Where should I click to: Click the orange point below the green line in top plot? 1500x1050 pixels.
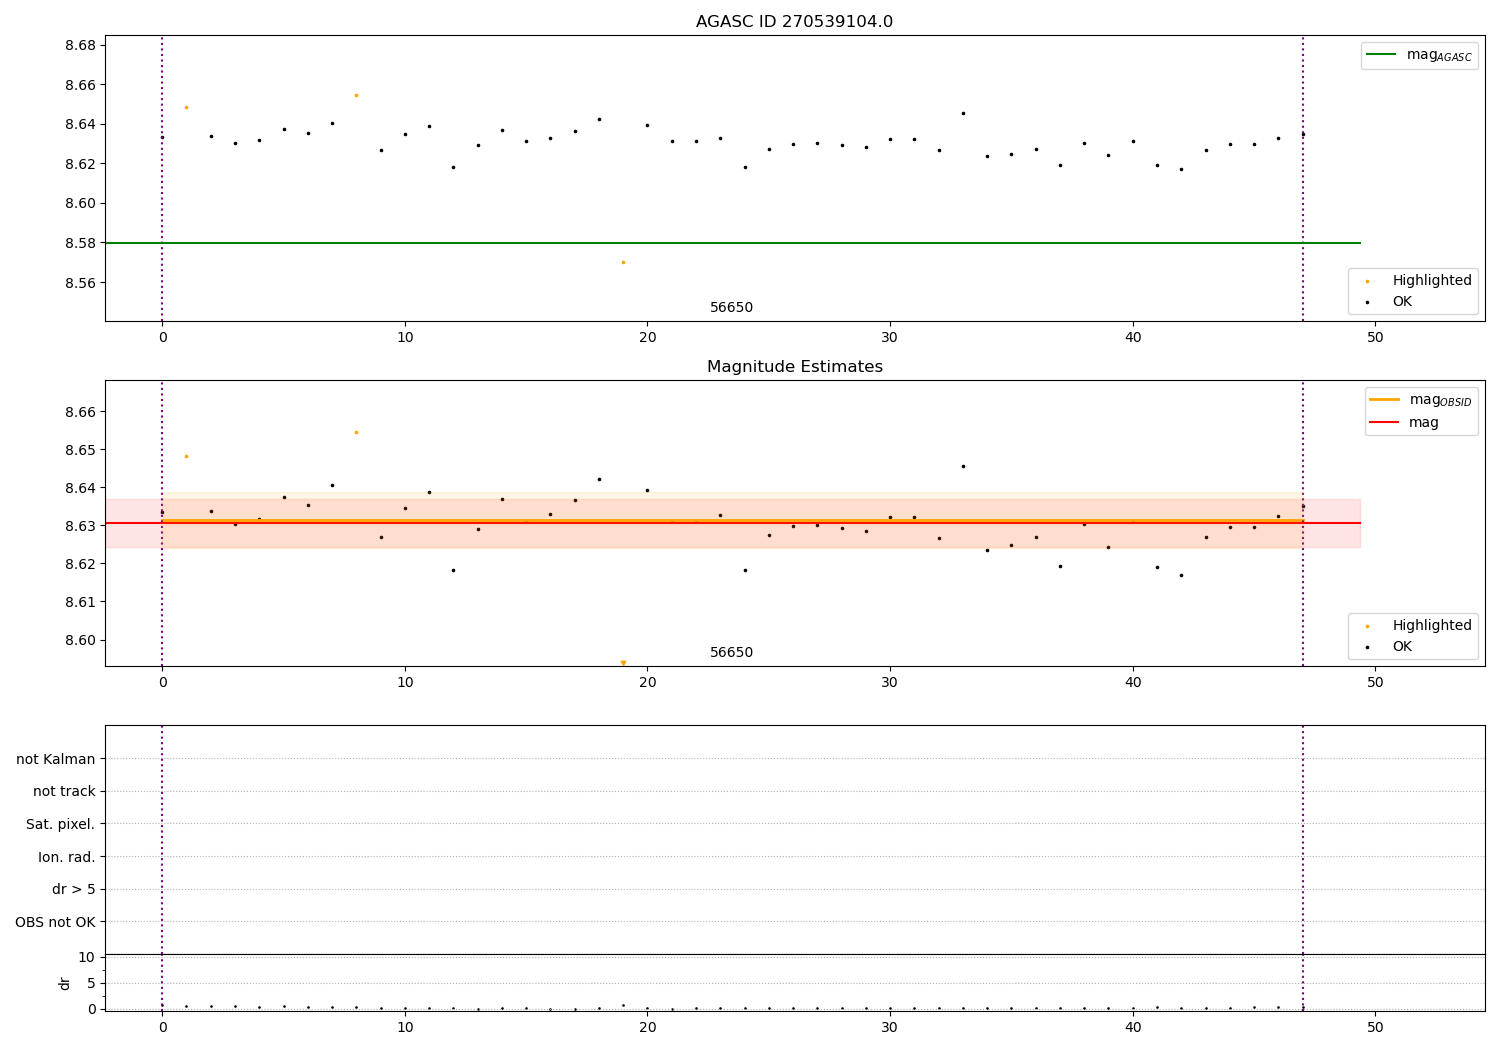coord(623,262)
